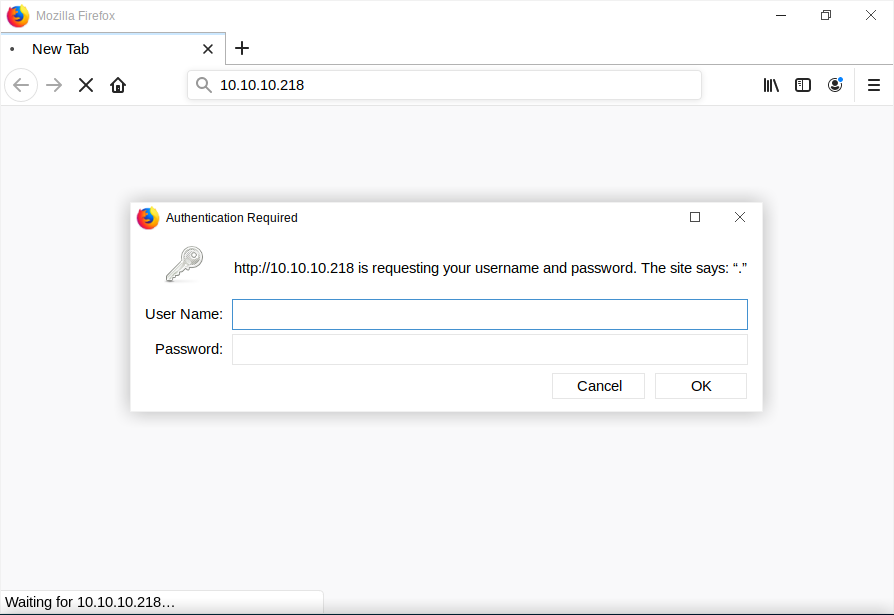The height and width of the screenshot is (615, 894).
Task: Click the 'Mozilla Firefox' window title text
Action: [x=75, y=16]
